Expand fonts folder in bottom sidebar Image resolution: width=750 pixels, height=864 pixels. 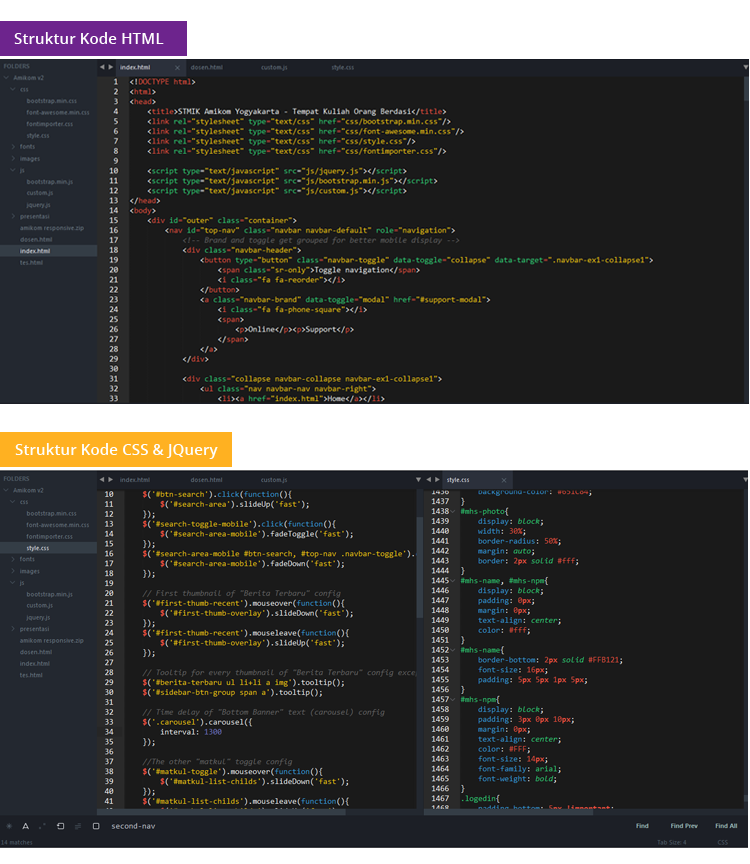[13, 559]
